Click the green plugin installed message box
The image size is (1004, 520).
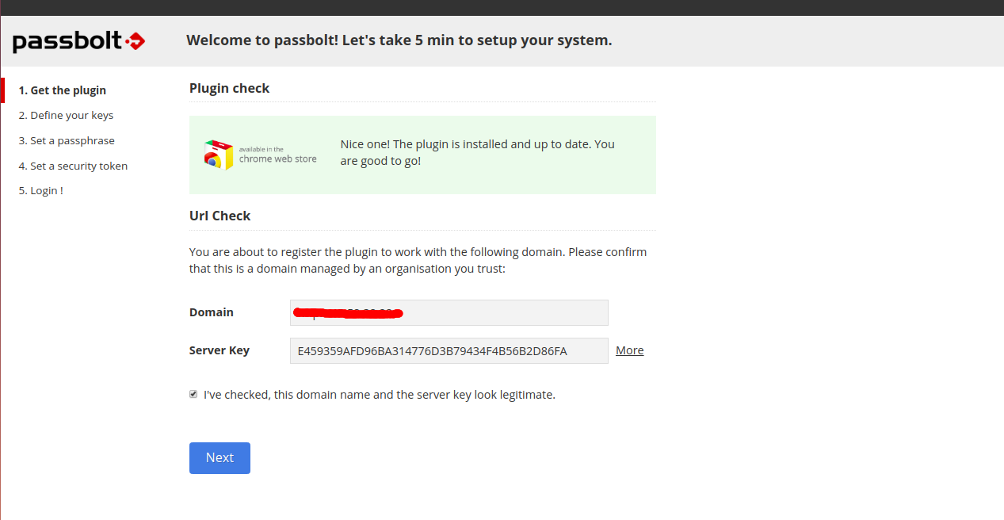point(423,155)
